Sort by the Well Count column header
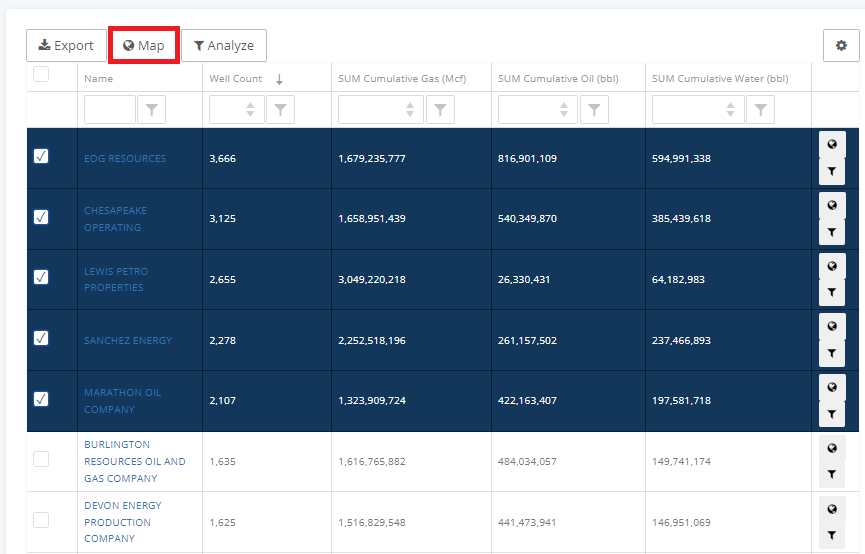Image resolution: width=865 pixels, height=554 pixels. click(236, 78)
